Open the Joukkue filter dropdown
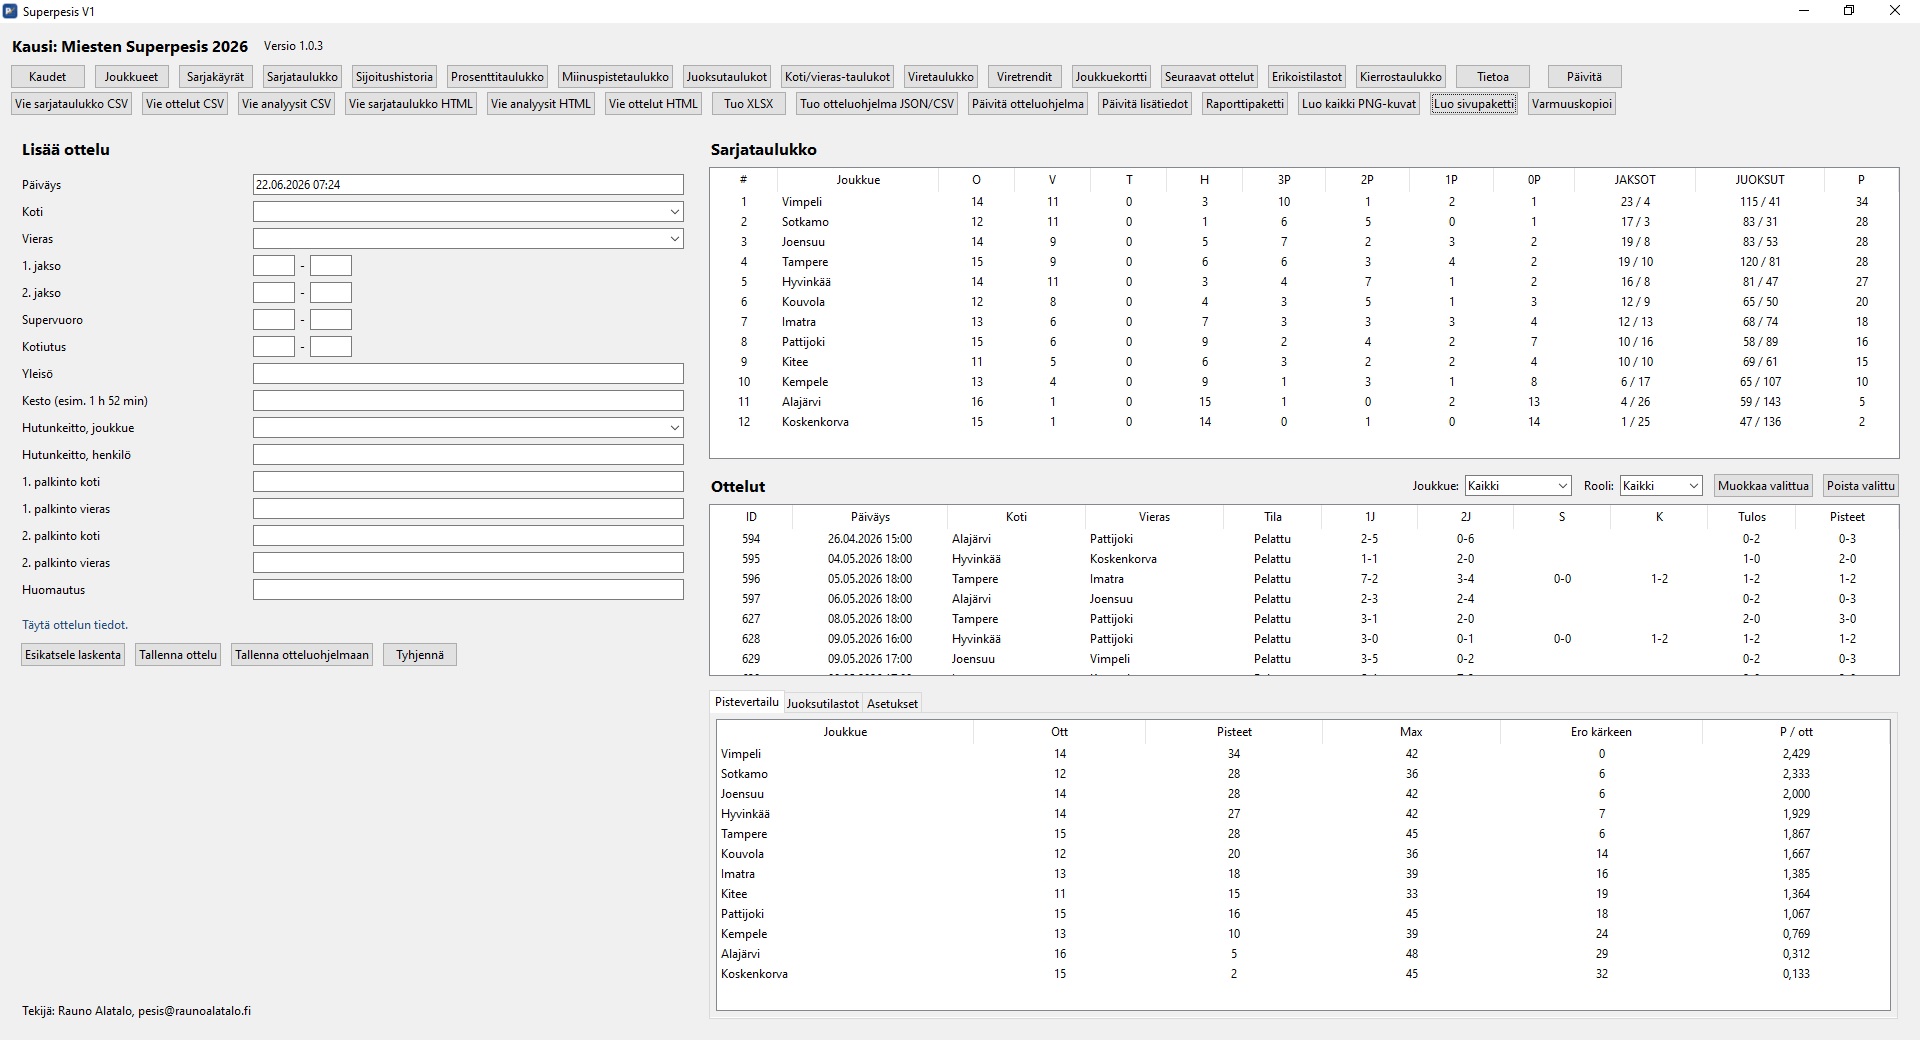This screenshot has height=1040, width=1920. point(1518,486)
